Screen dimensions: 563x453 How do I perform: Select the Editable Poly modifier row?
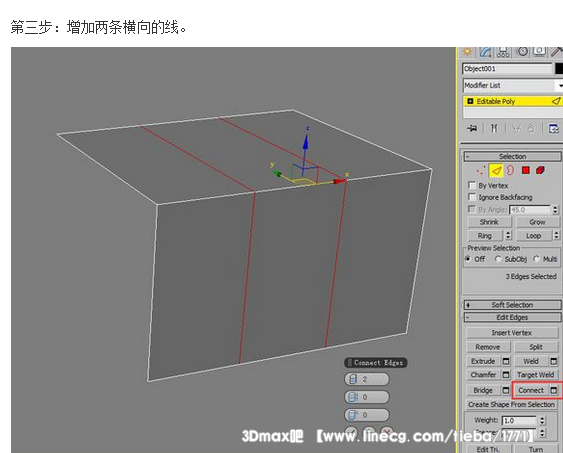512,102
